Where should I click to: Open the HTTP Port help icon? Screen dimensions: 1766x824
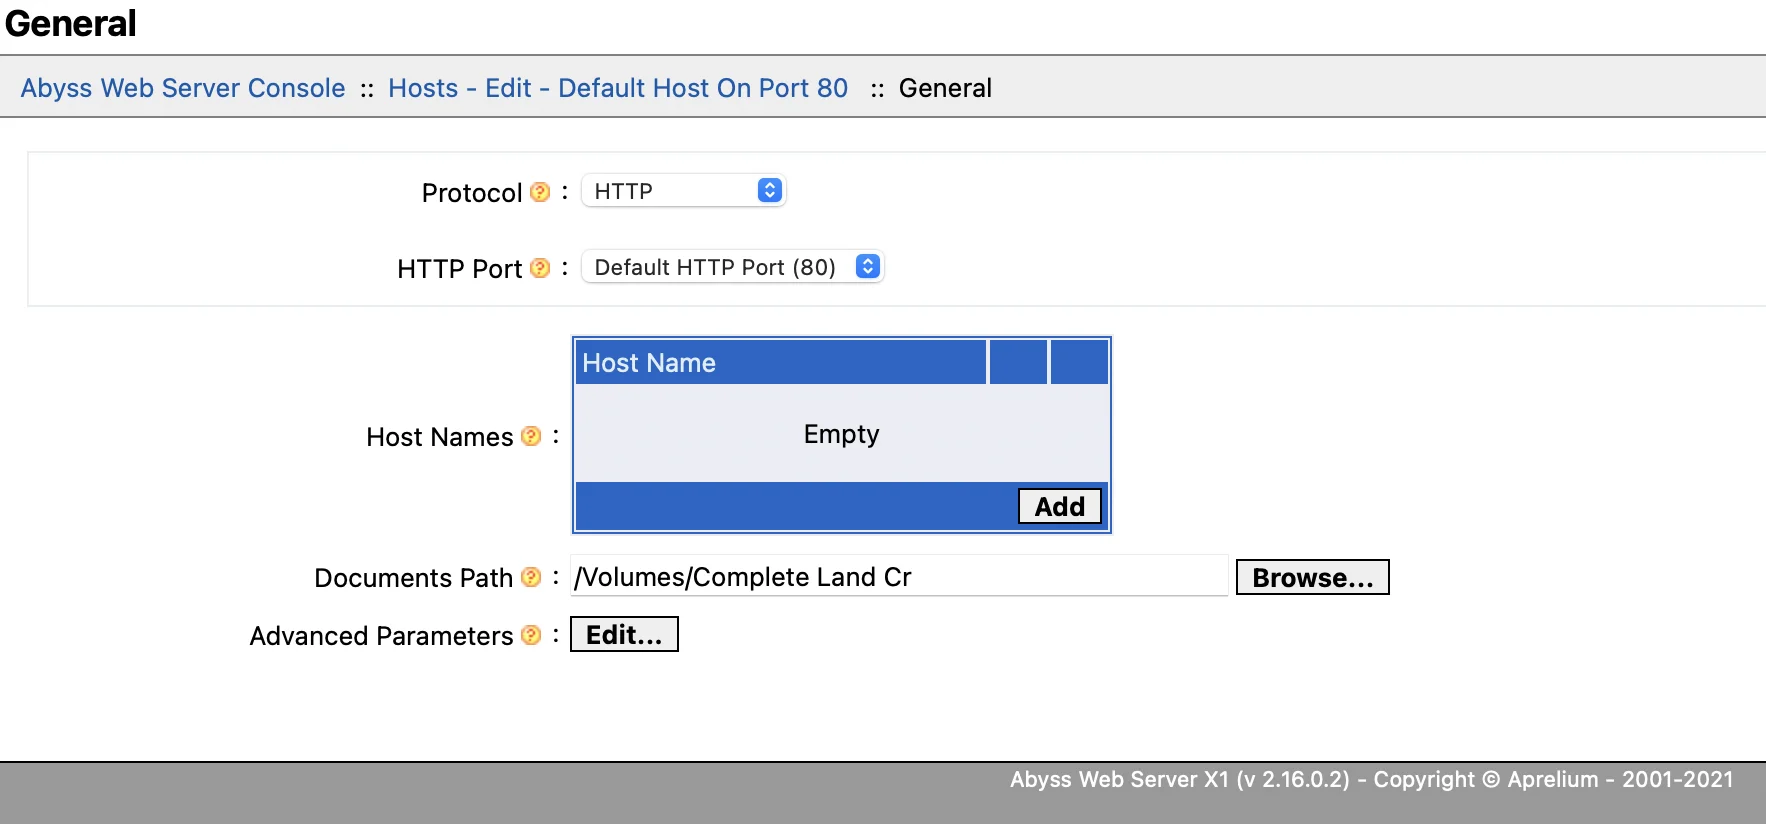point(540,268)
